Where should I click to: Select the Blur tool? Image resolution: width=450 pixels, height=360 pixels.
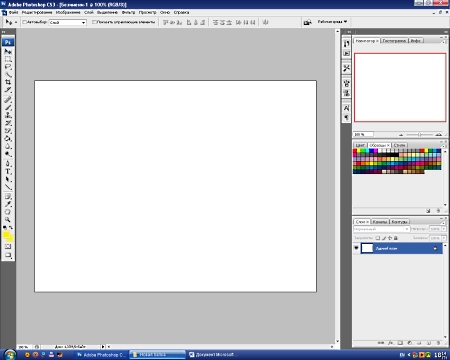point(8,146)
